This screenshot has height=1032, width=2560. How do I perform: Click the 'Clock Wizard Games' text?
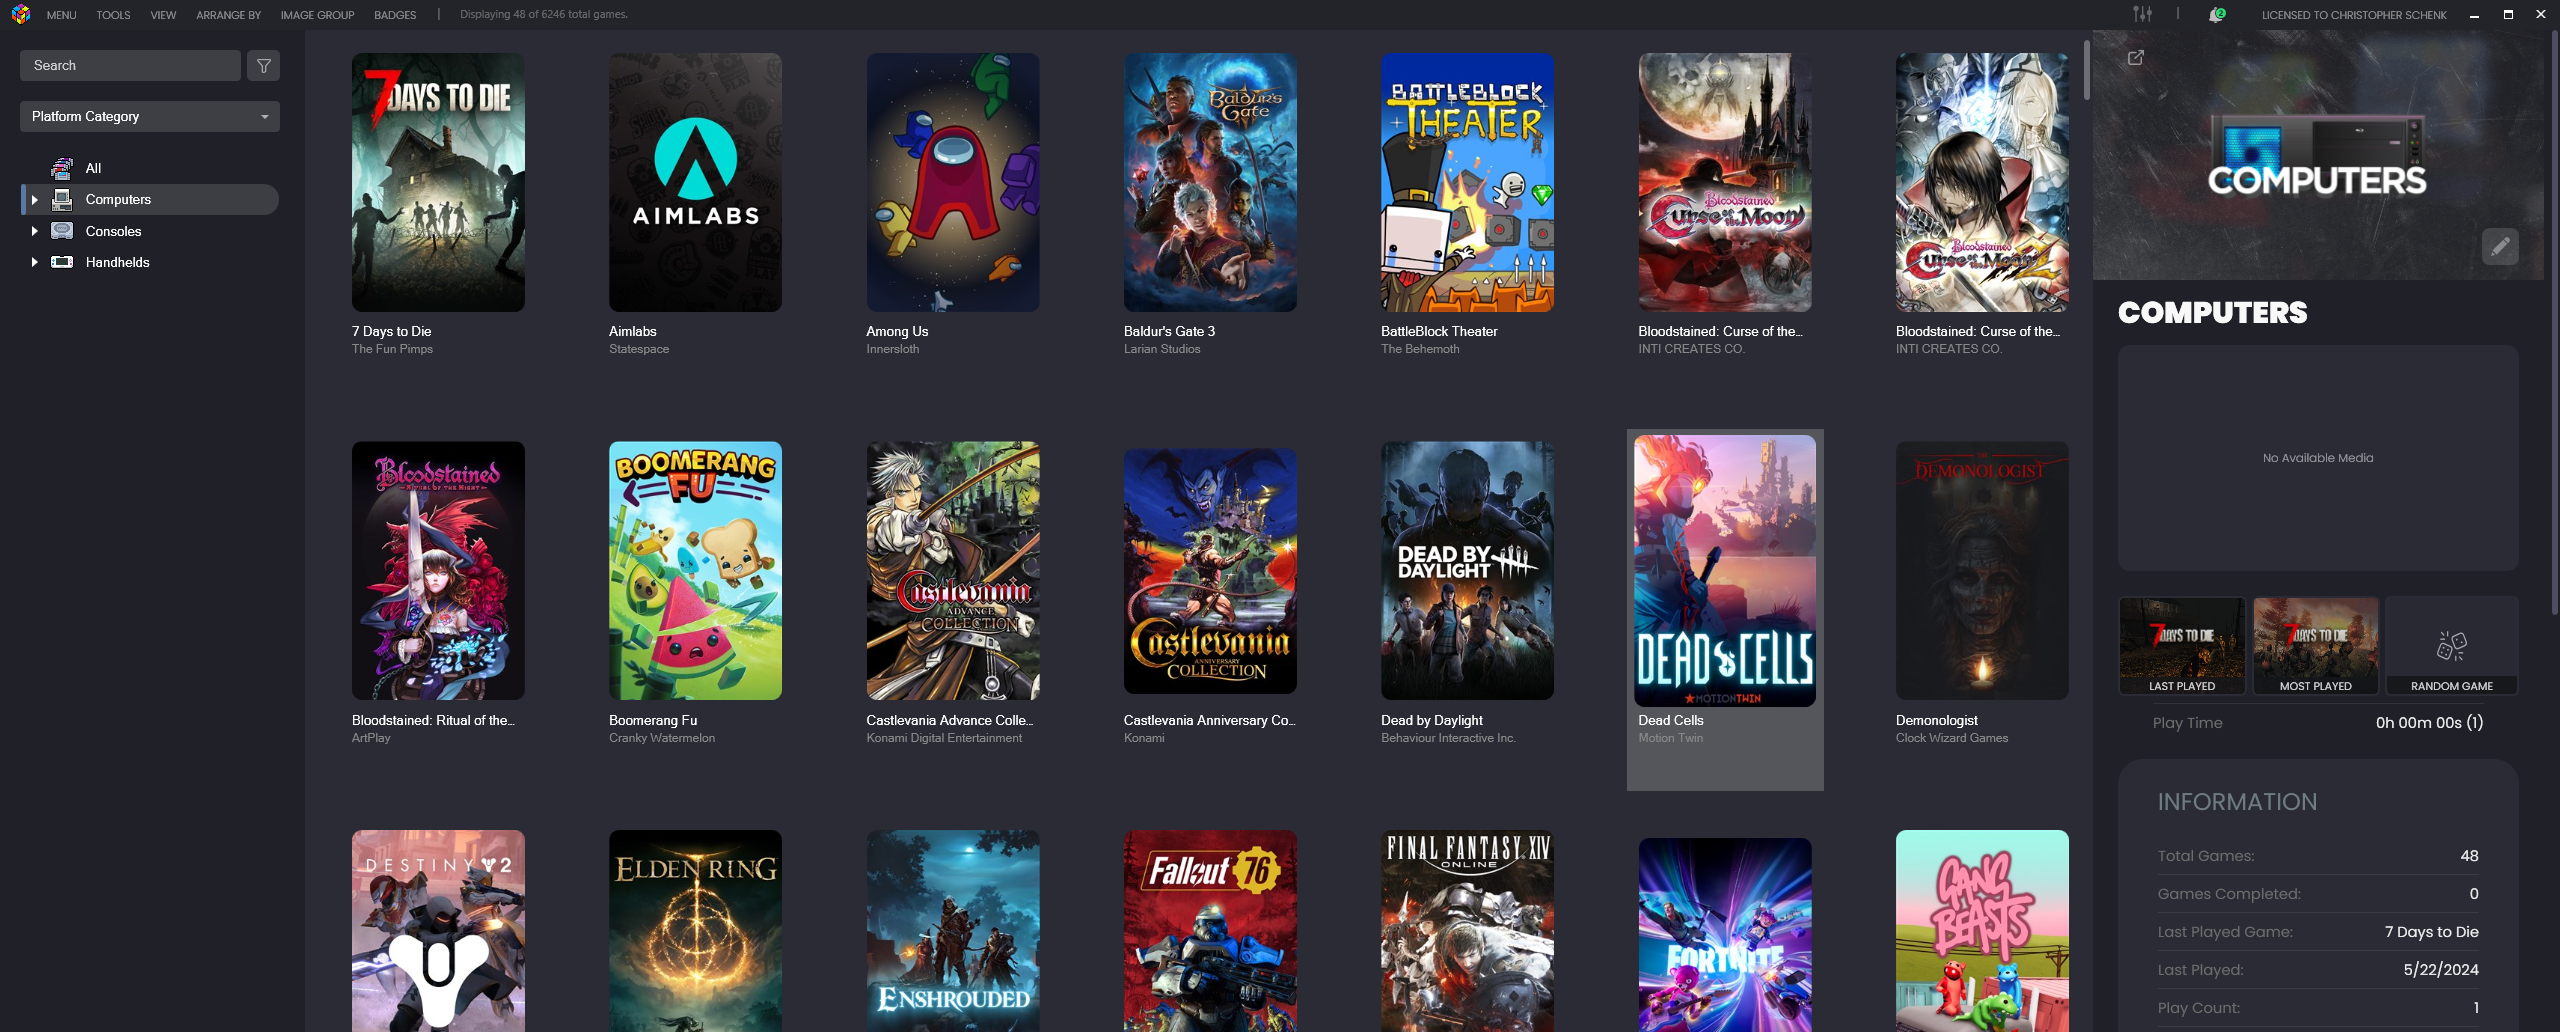(1952, 738)
